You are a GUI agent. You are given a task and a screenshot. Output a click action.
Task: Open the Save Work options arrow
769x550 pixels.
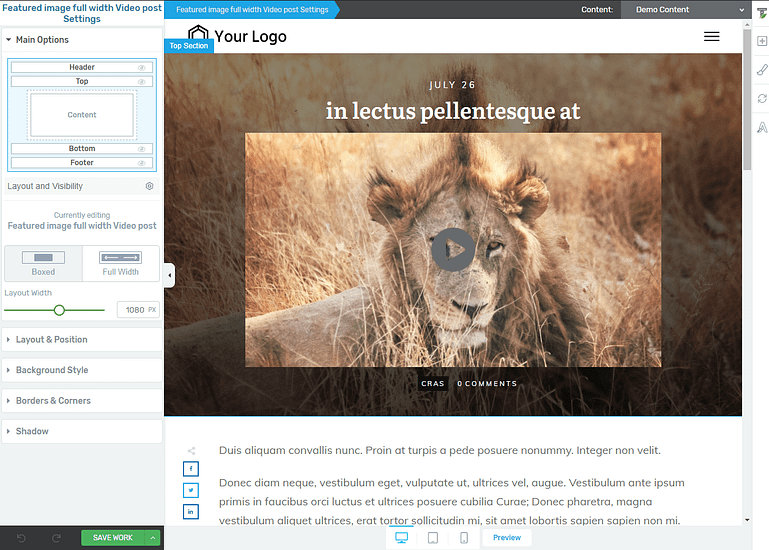153,538
